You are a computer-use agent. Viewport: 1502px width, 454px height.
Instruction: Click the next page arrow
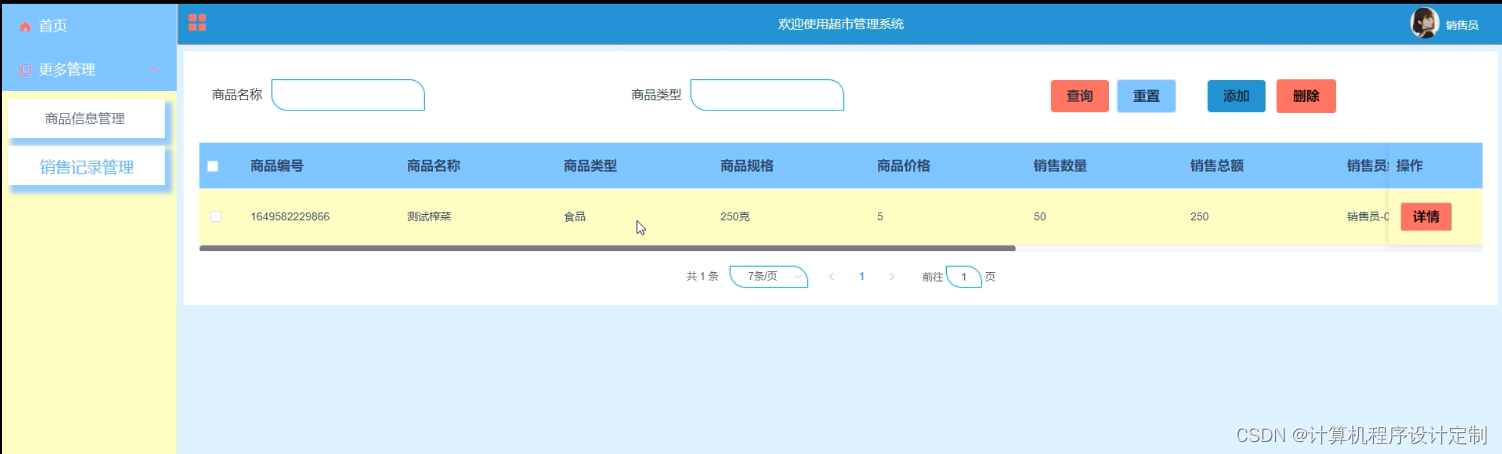(x=892, y=277)
